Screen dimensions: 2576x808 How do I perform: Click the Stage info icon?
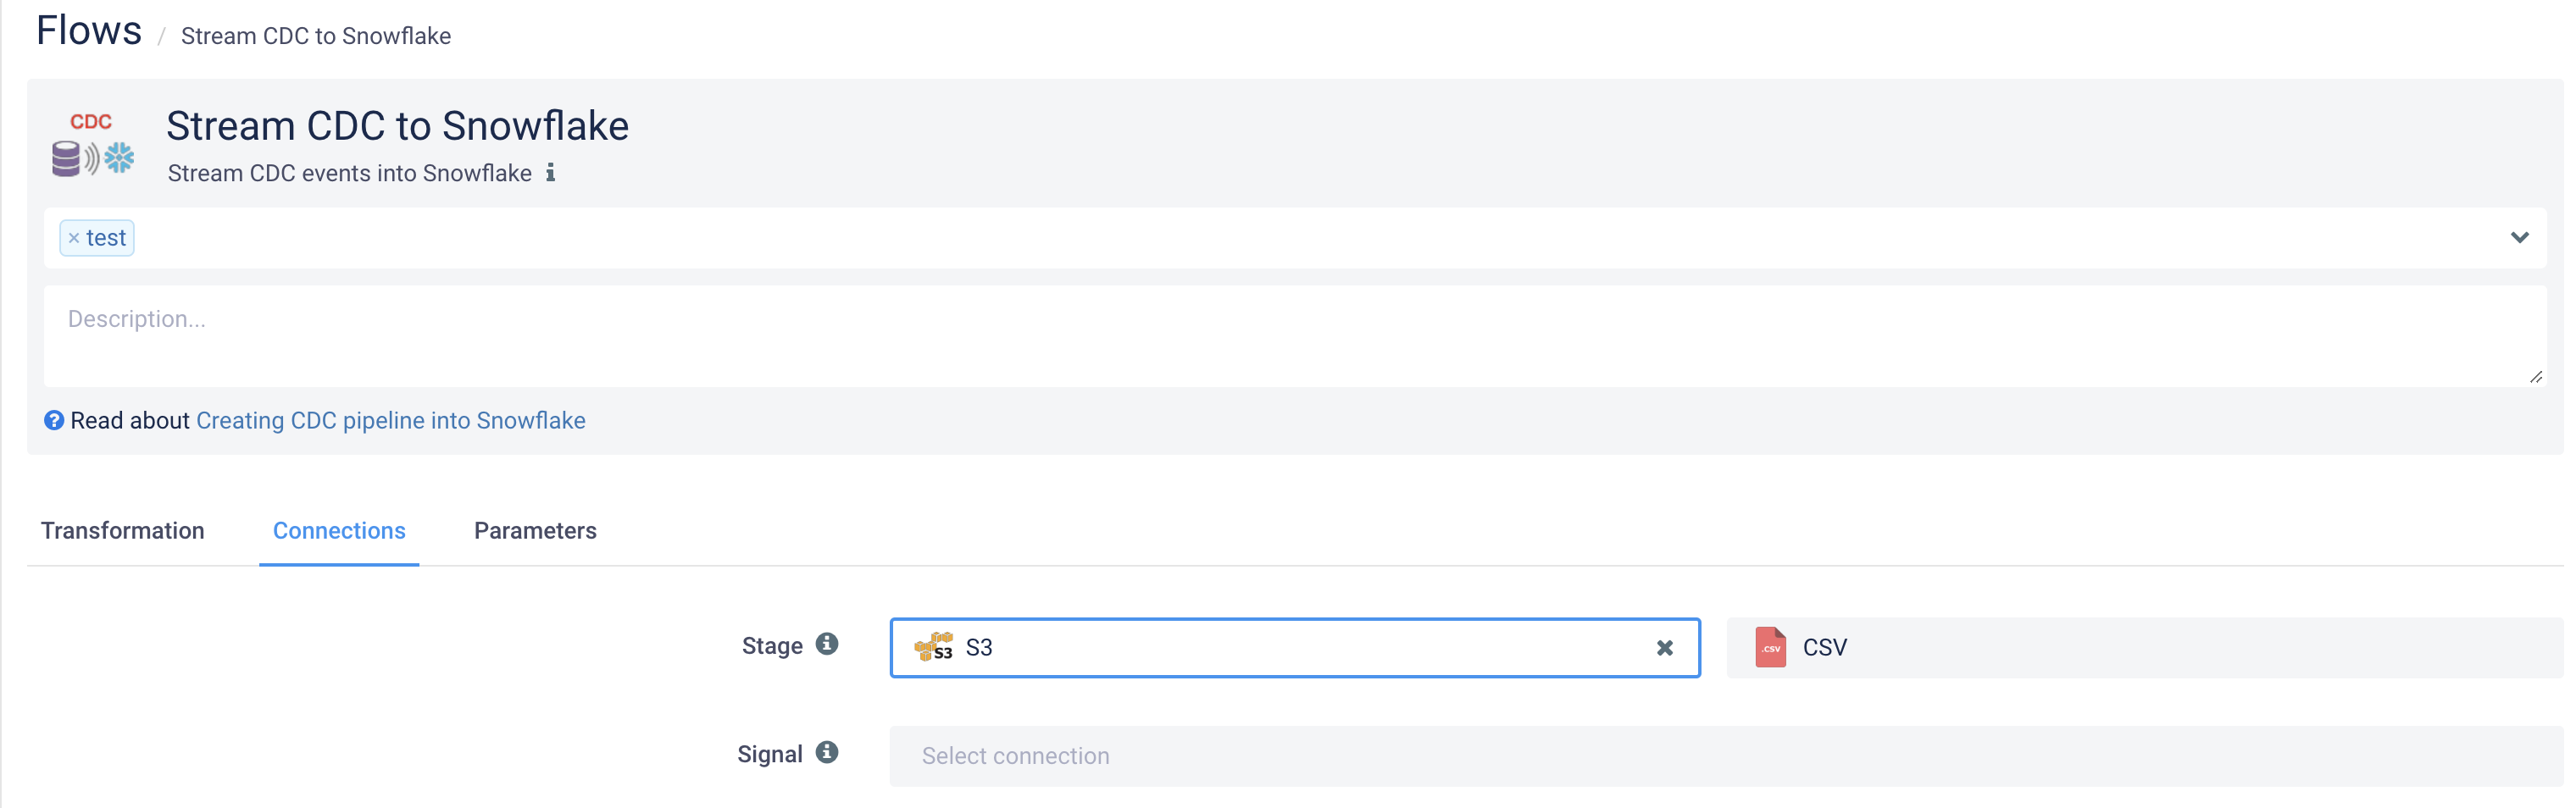coord(826,644)
